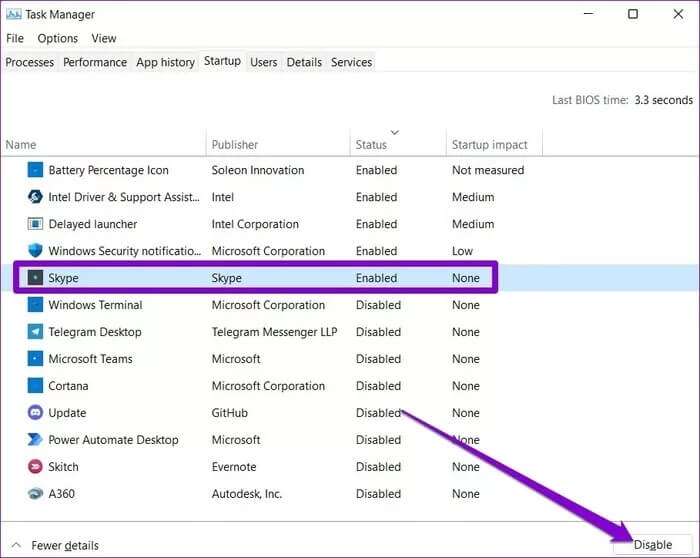Open the Options menu
The height and width of the screenshot is (558, 700).
58,38
